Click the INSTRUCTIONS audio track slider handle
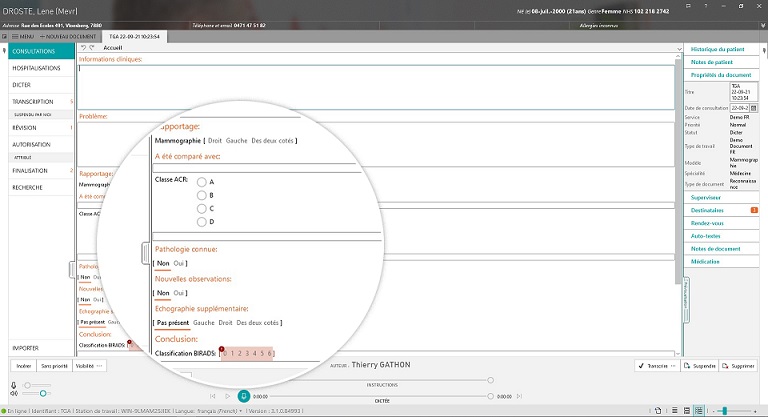 click(x=490, y=380)
